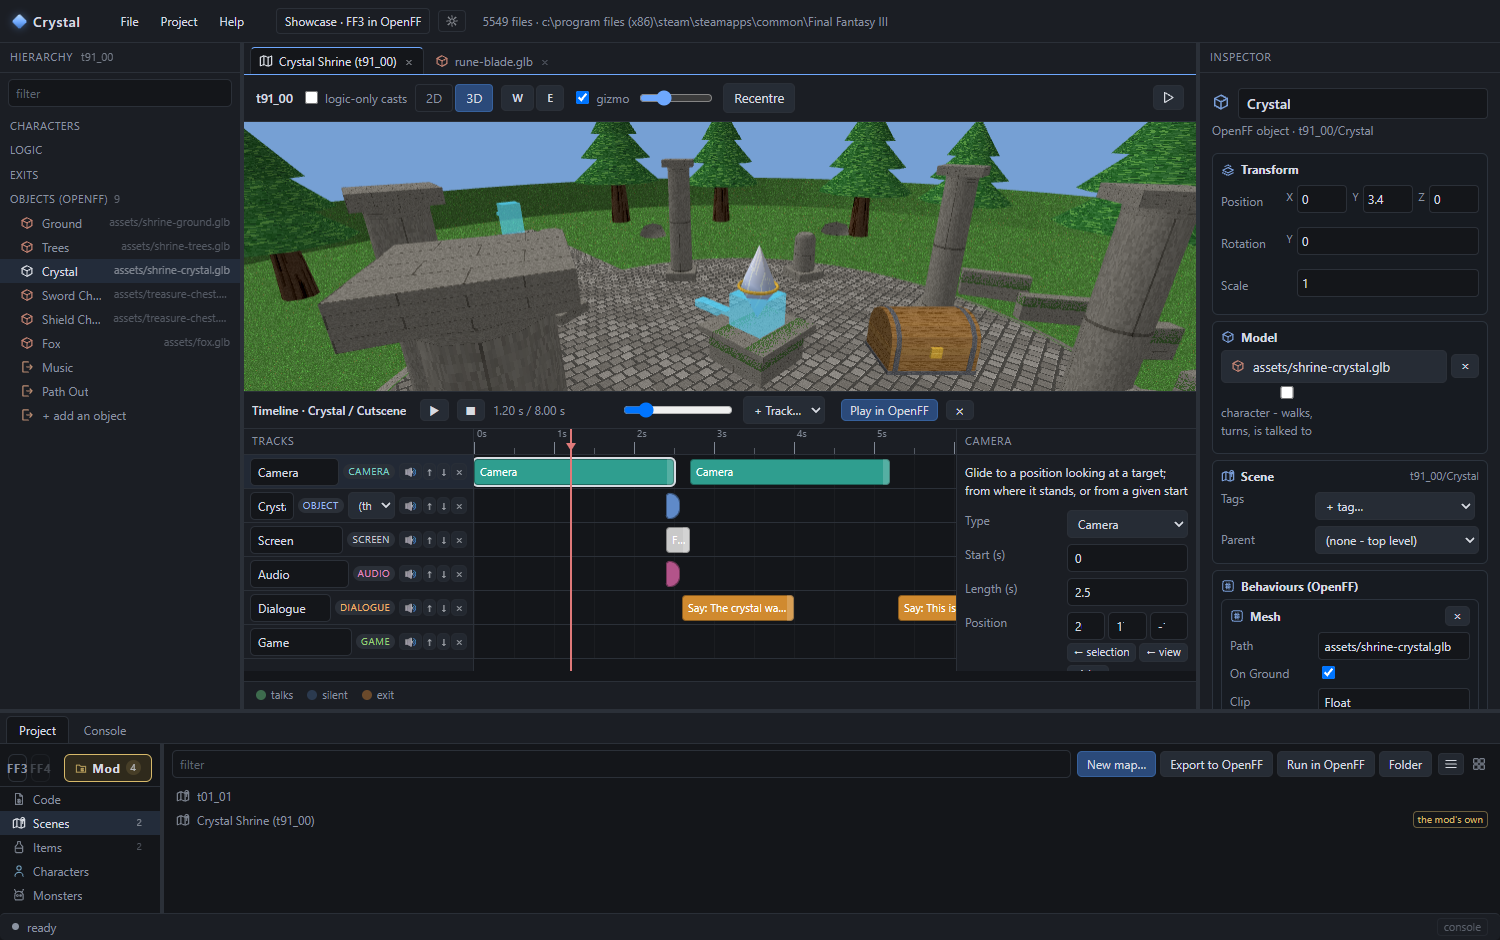Select the Fox object in hierarchy

click(120, 344)
